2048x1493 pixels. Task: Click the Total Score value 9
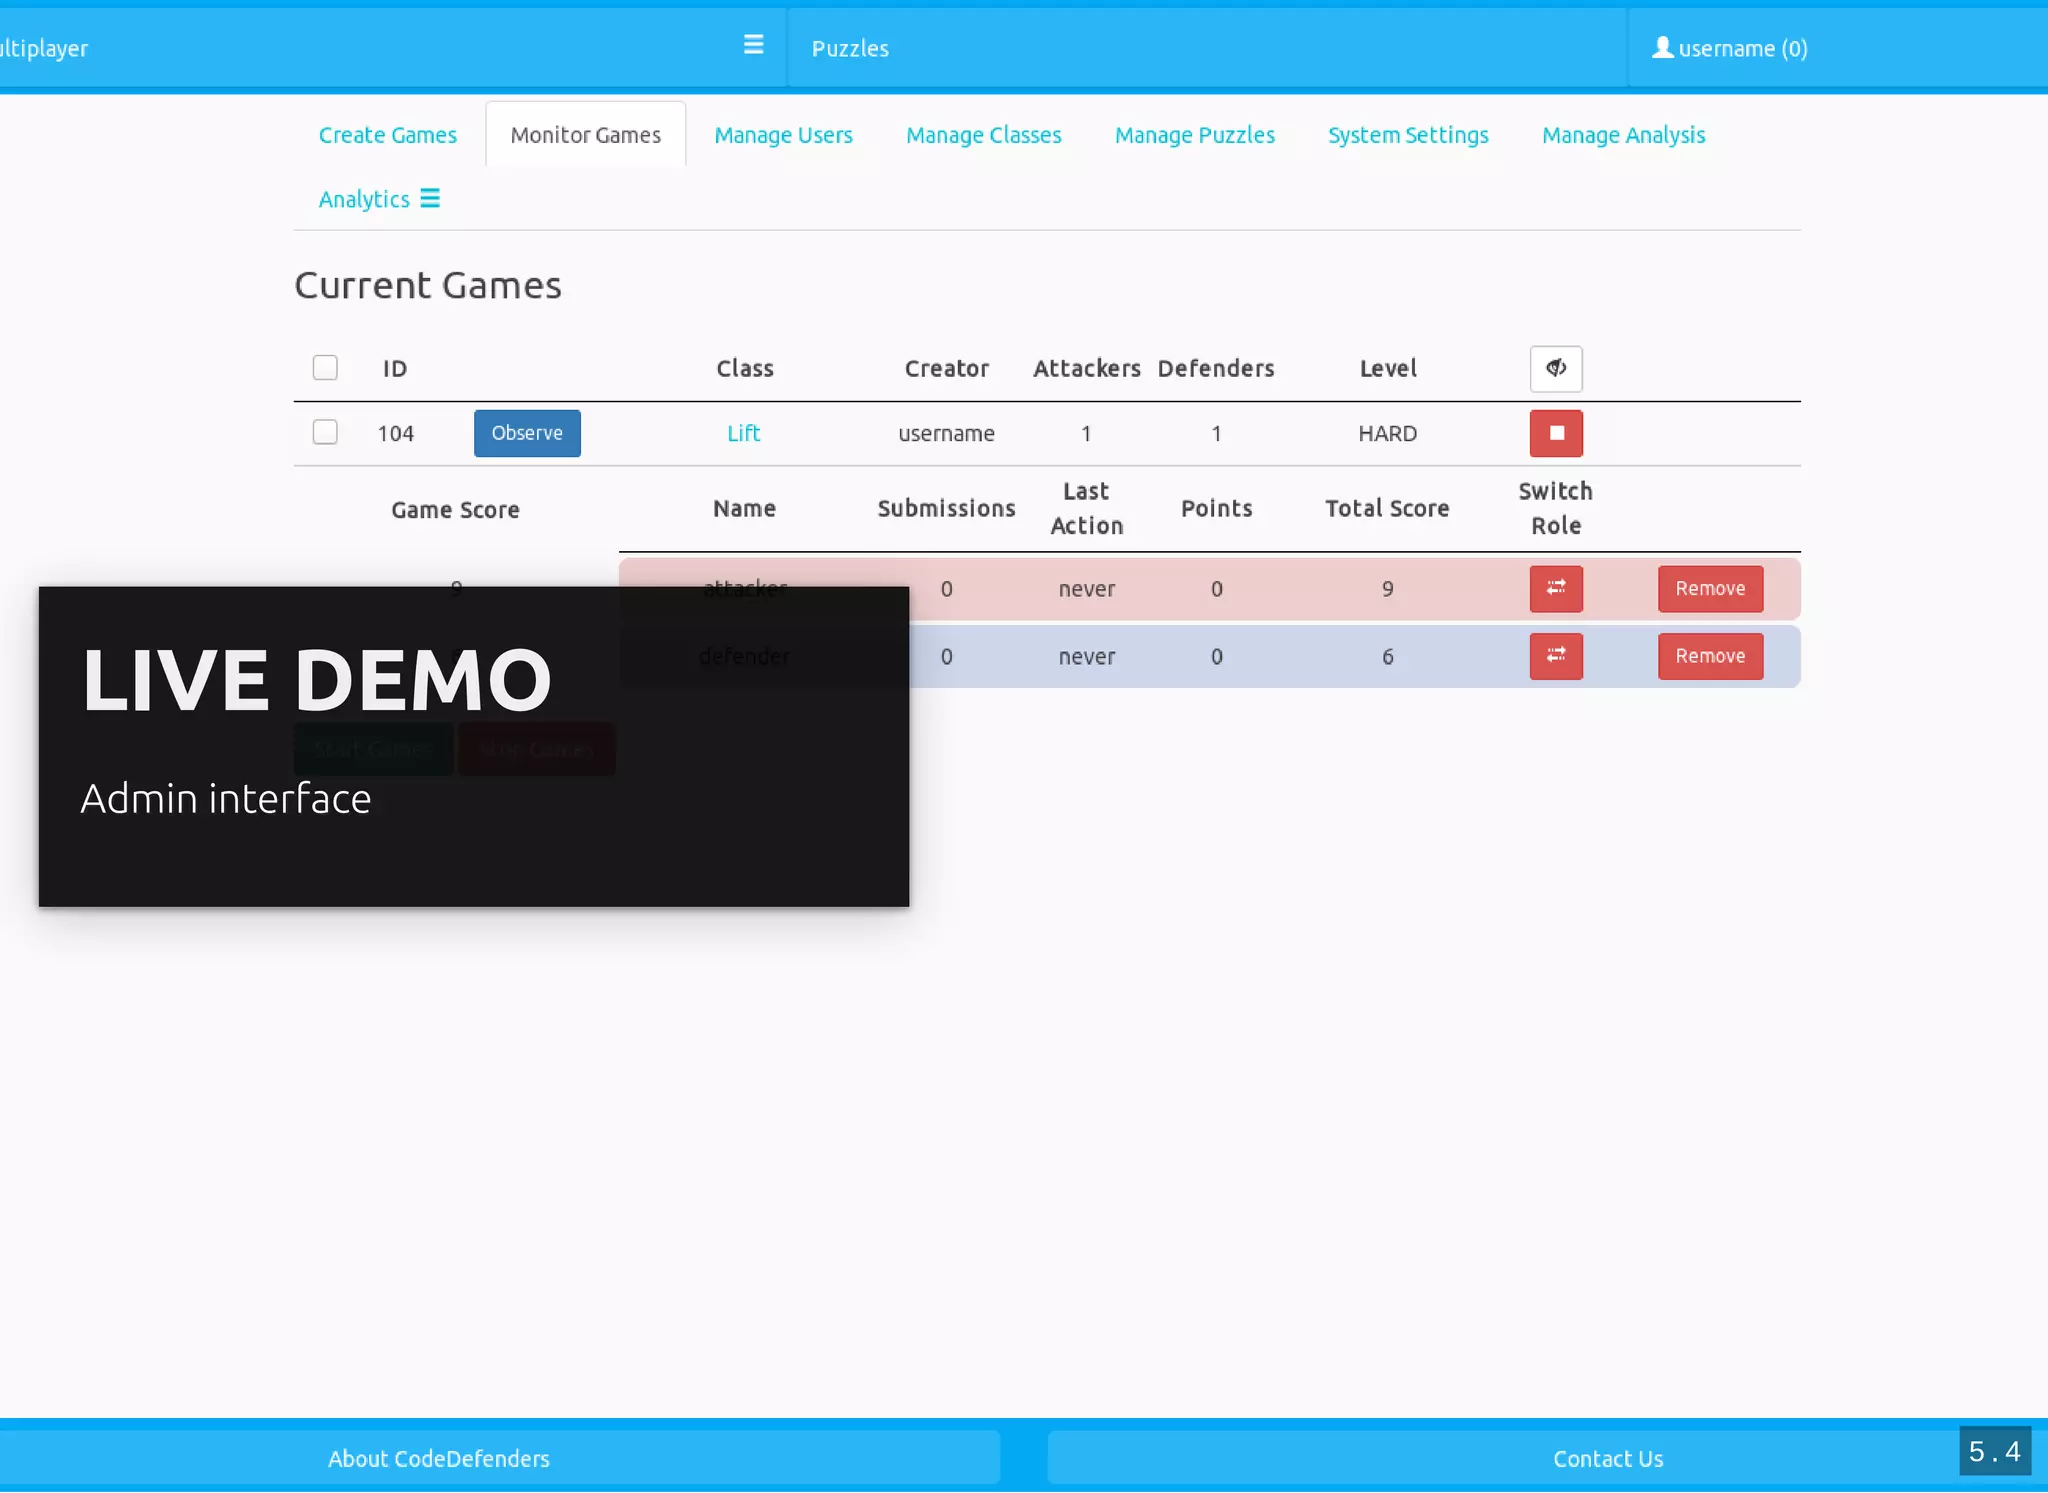point(1387,589)
